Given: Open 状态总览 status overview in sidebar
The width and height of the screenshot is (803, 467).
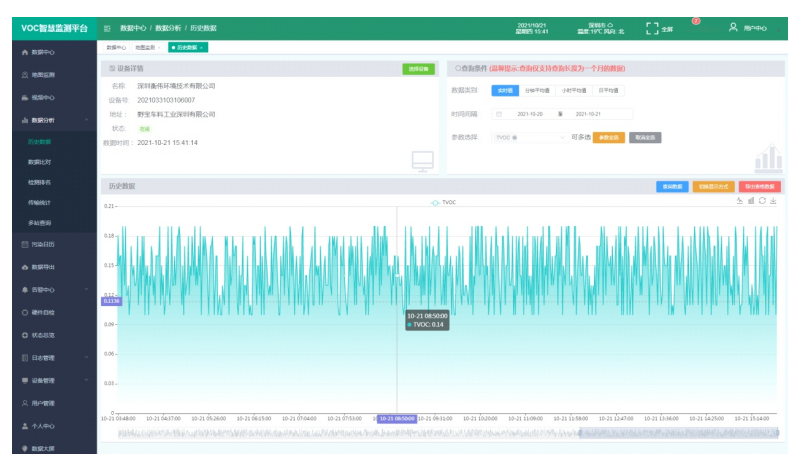Looking at the screenshot, I should click(x=54, y=335).
